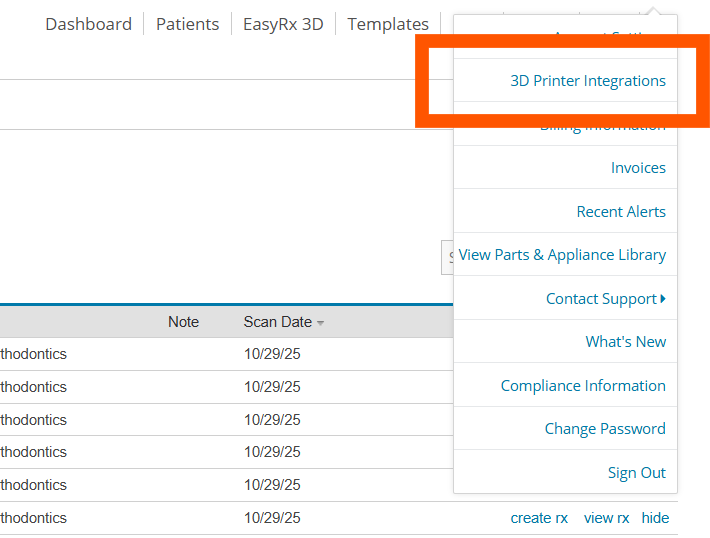Image resolution: width=710 pixels, height=538 pixels.
Task: Select 3D Printer Integrations menu item
Action: (587, 81)
